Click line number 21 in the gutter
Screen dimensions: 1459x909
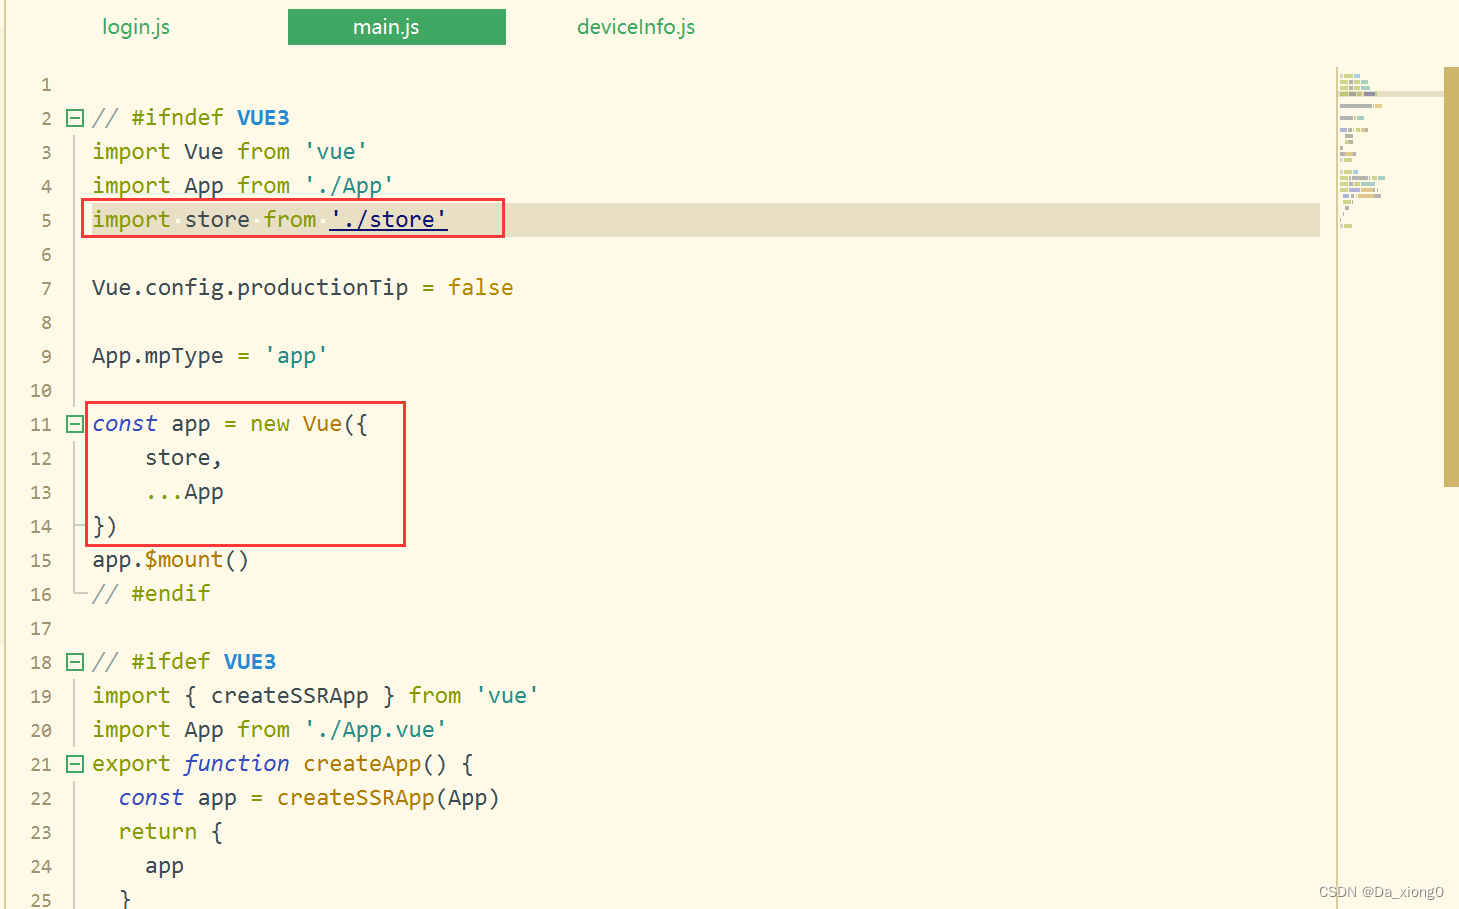click(x=41, y=765)
